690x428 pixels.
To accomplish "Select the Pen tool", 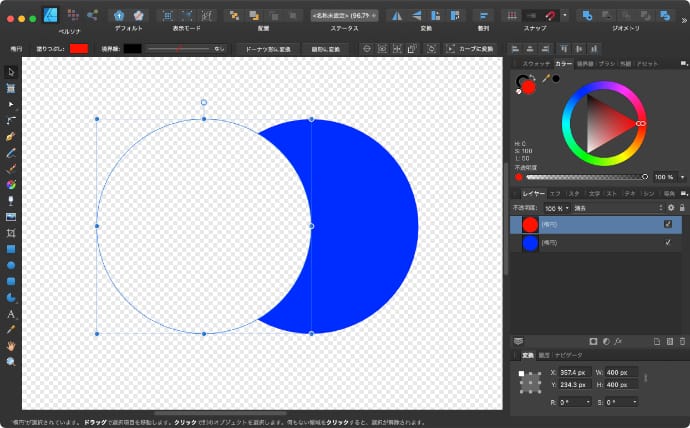I will pos(11,136).
